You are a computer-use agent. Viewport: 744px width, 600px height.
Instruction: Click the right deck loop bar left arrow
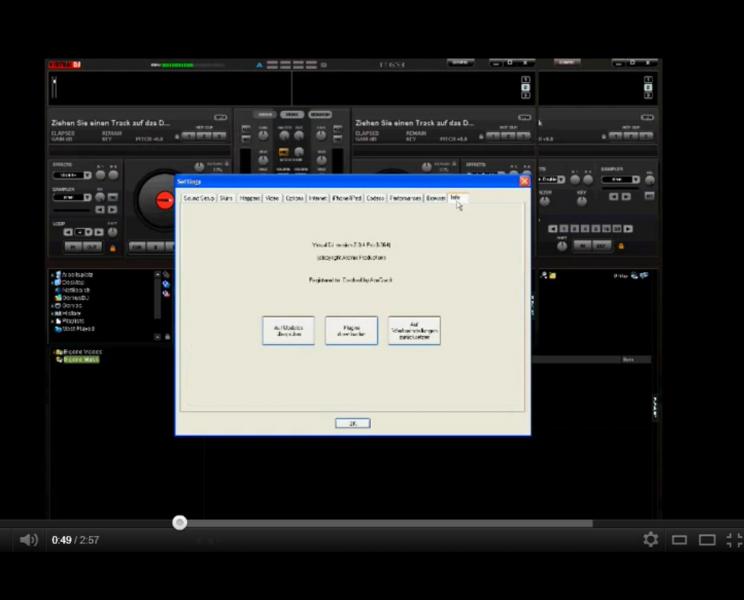coord(552,229)
